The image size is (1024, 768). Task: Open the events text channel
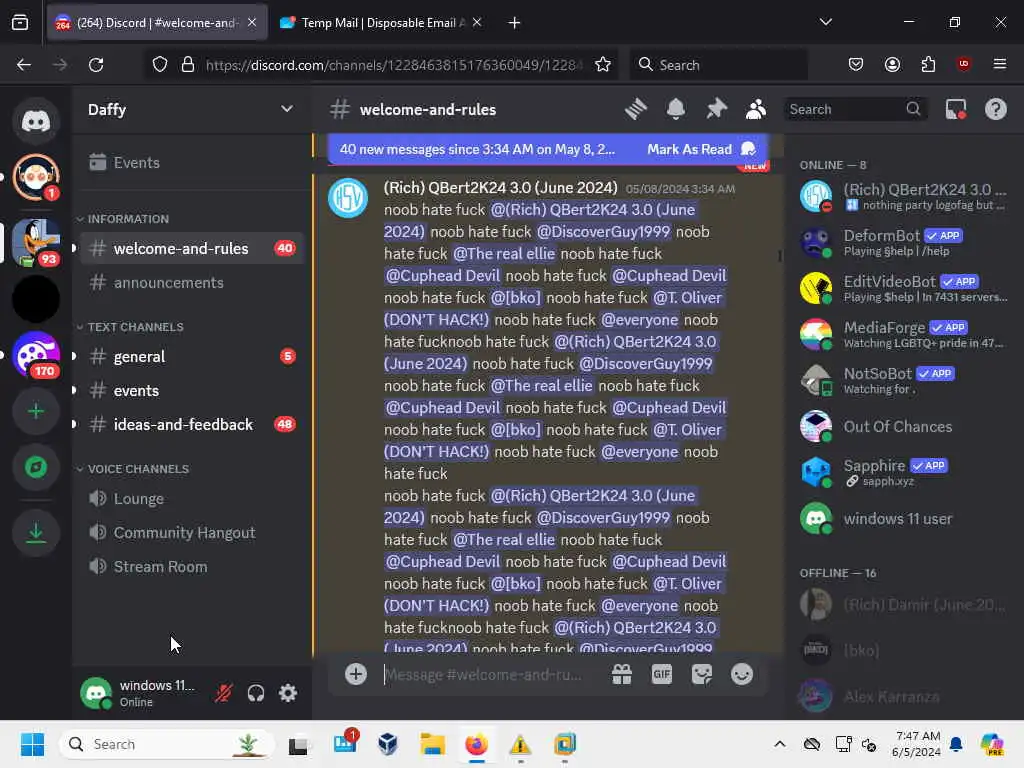point(192,391)
